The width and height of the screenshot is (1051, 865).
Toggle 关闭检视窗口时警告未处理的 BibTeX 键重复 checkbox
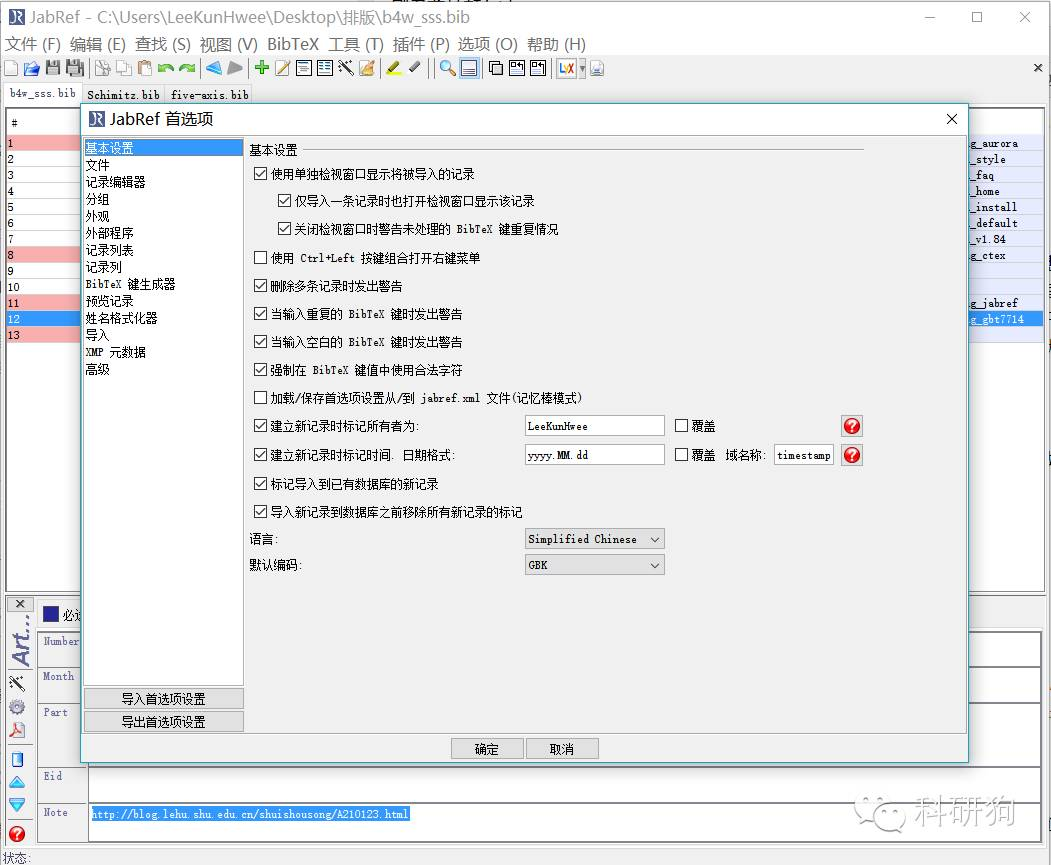(284, 228)
